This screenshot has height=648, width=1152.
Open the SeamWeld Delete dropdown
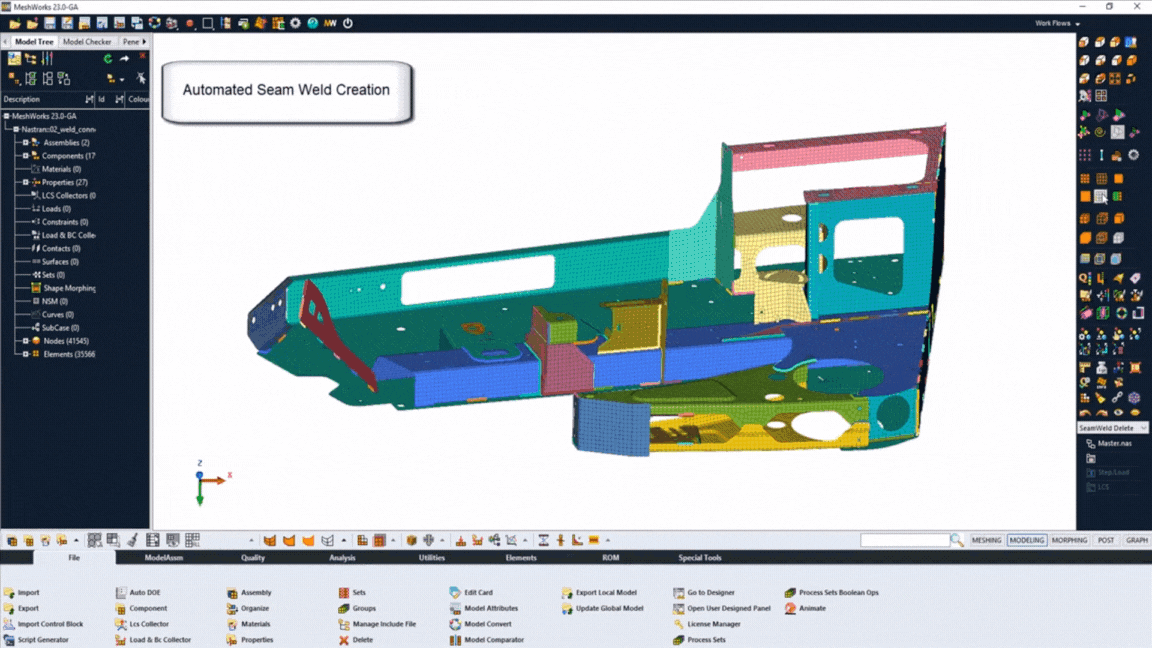click(1143, 428)
